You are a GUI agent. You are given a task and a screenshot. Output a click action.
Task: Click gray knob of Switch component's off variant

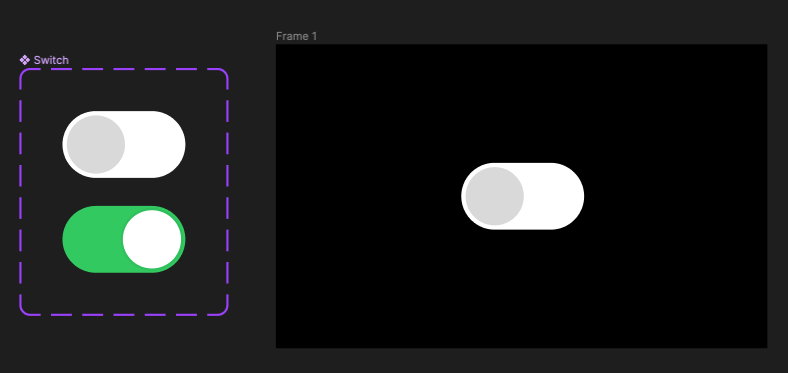point(95,144)
